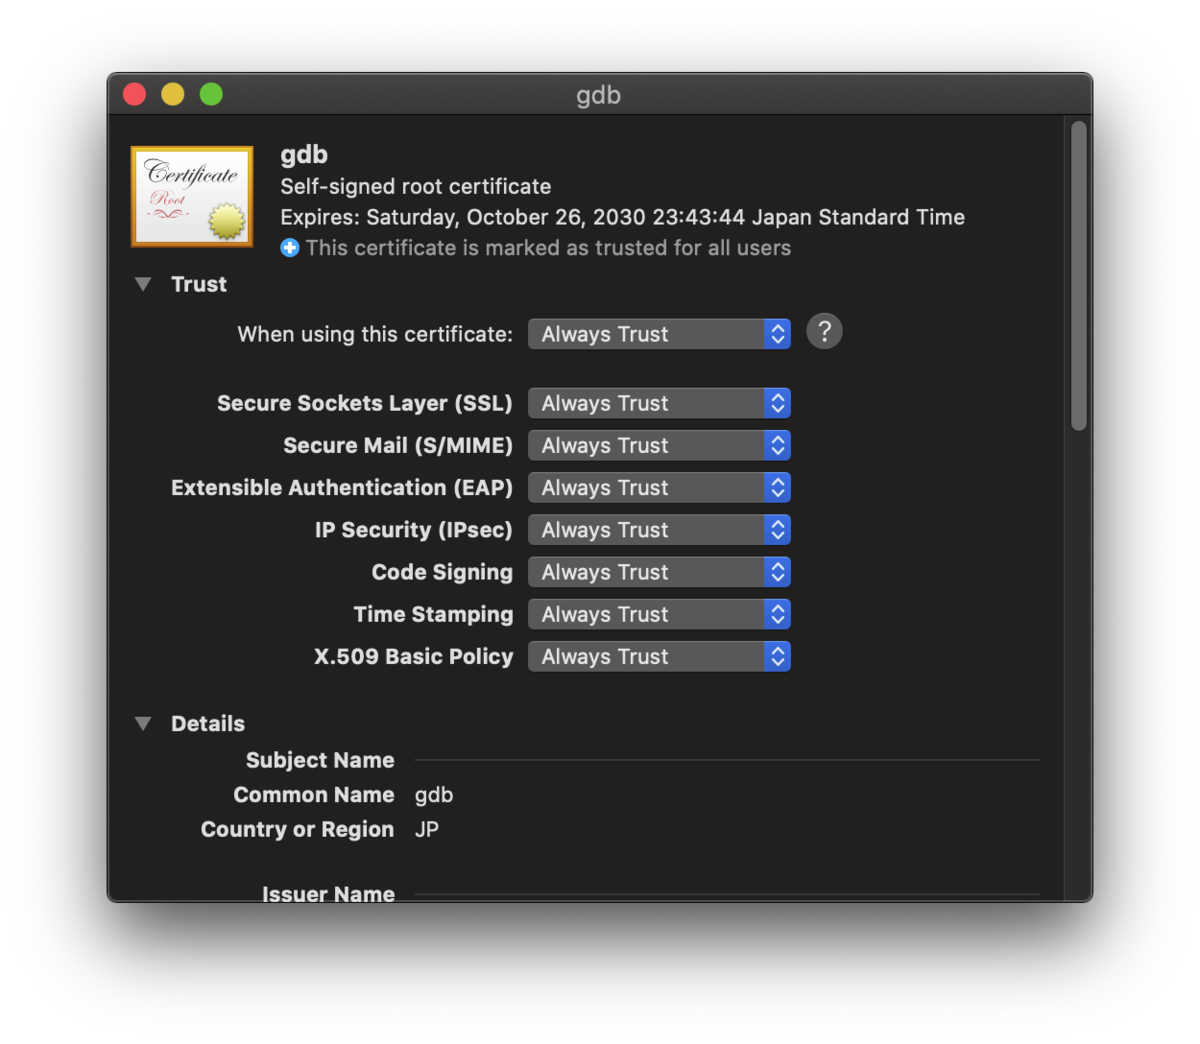This screenshot has height=1044, width=1200.
Task: Open the trust settings help question mark
Action: 824,331
